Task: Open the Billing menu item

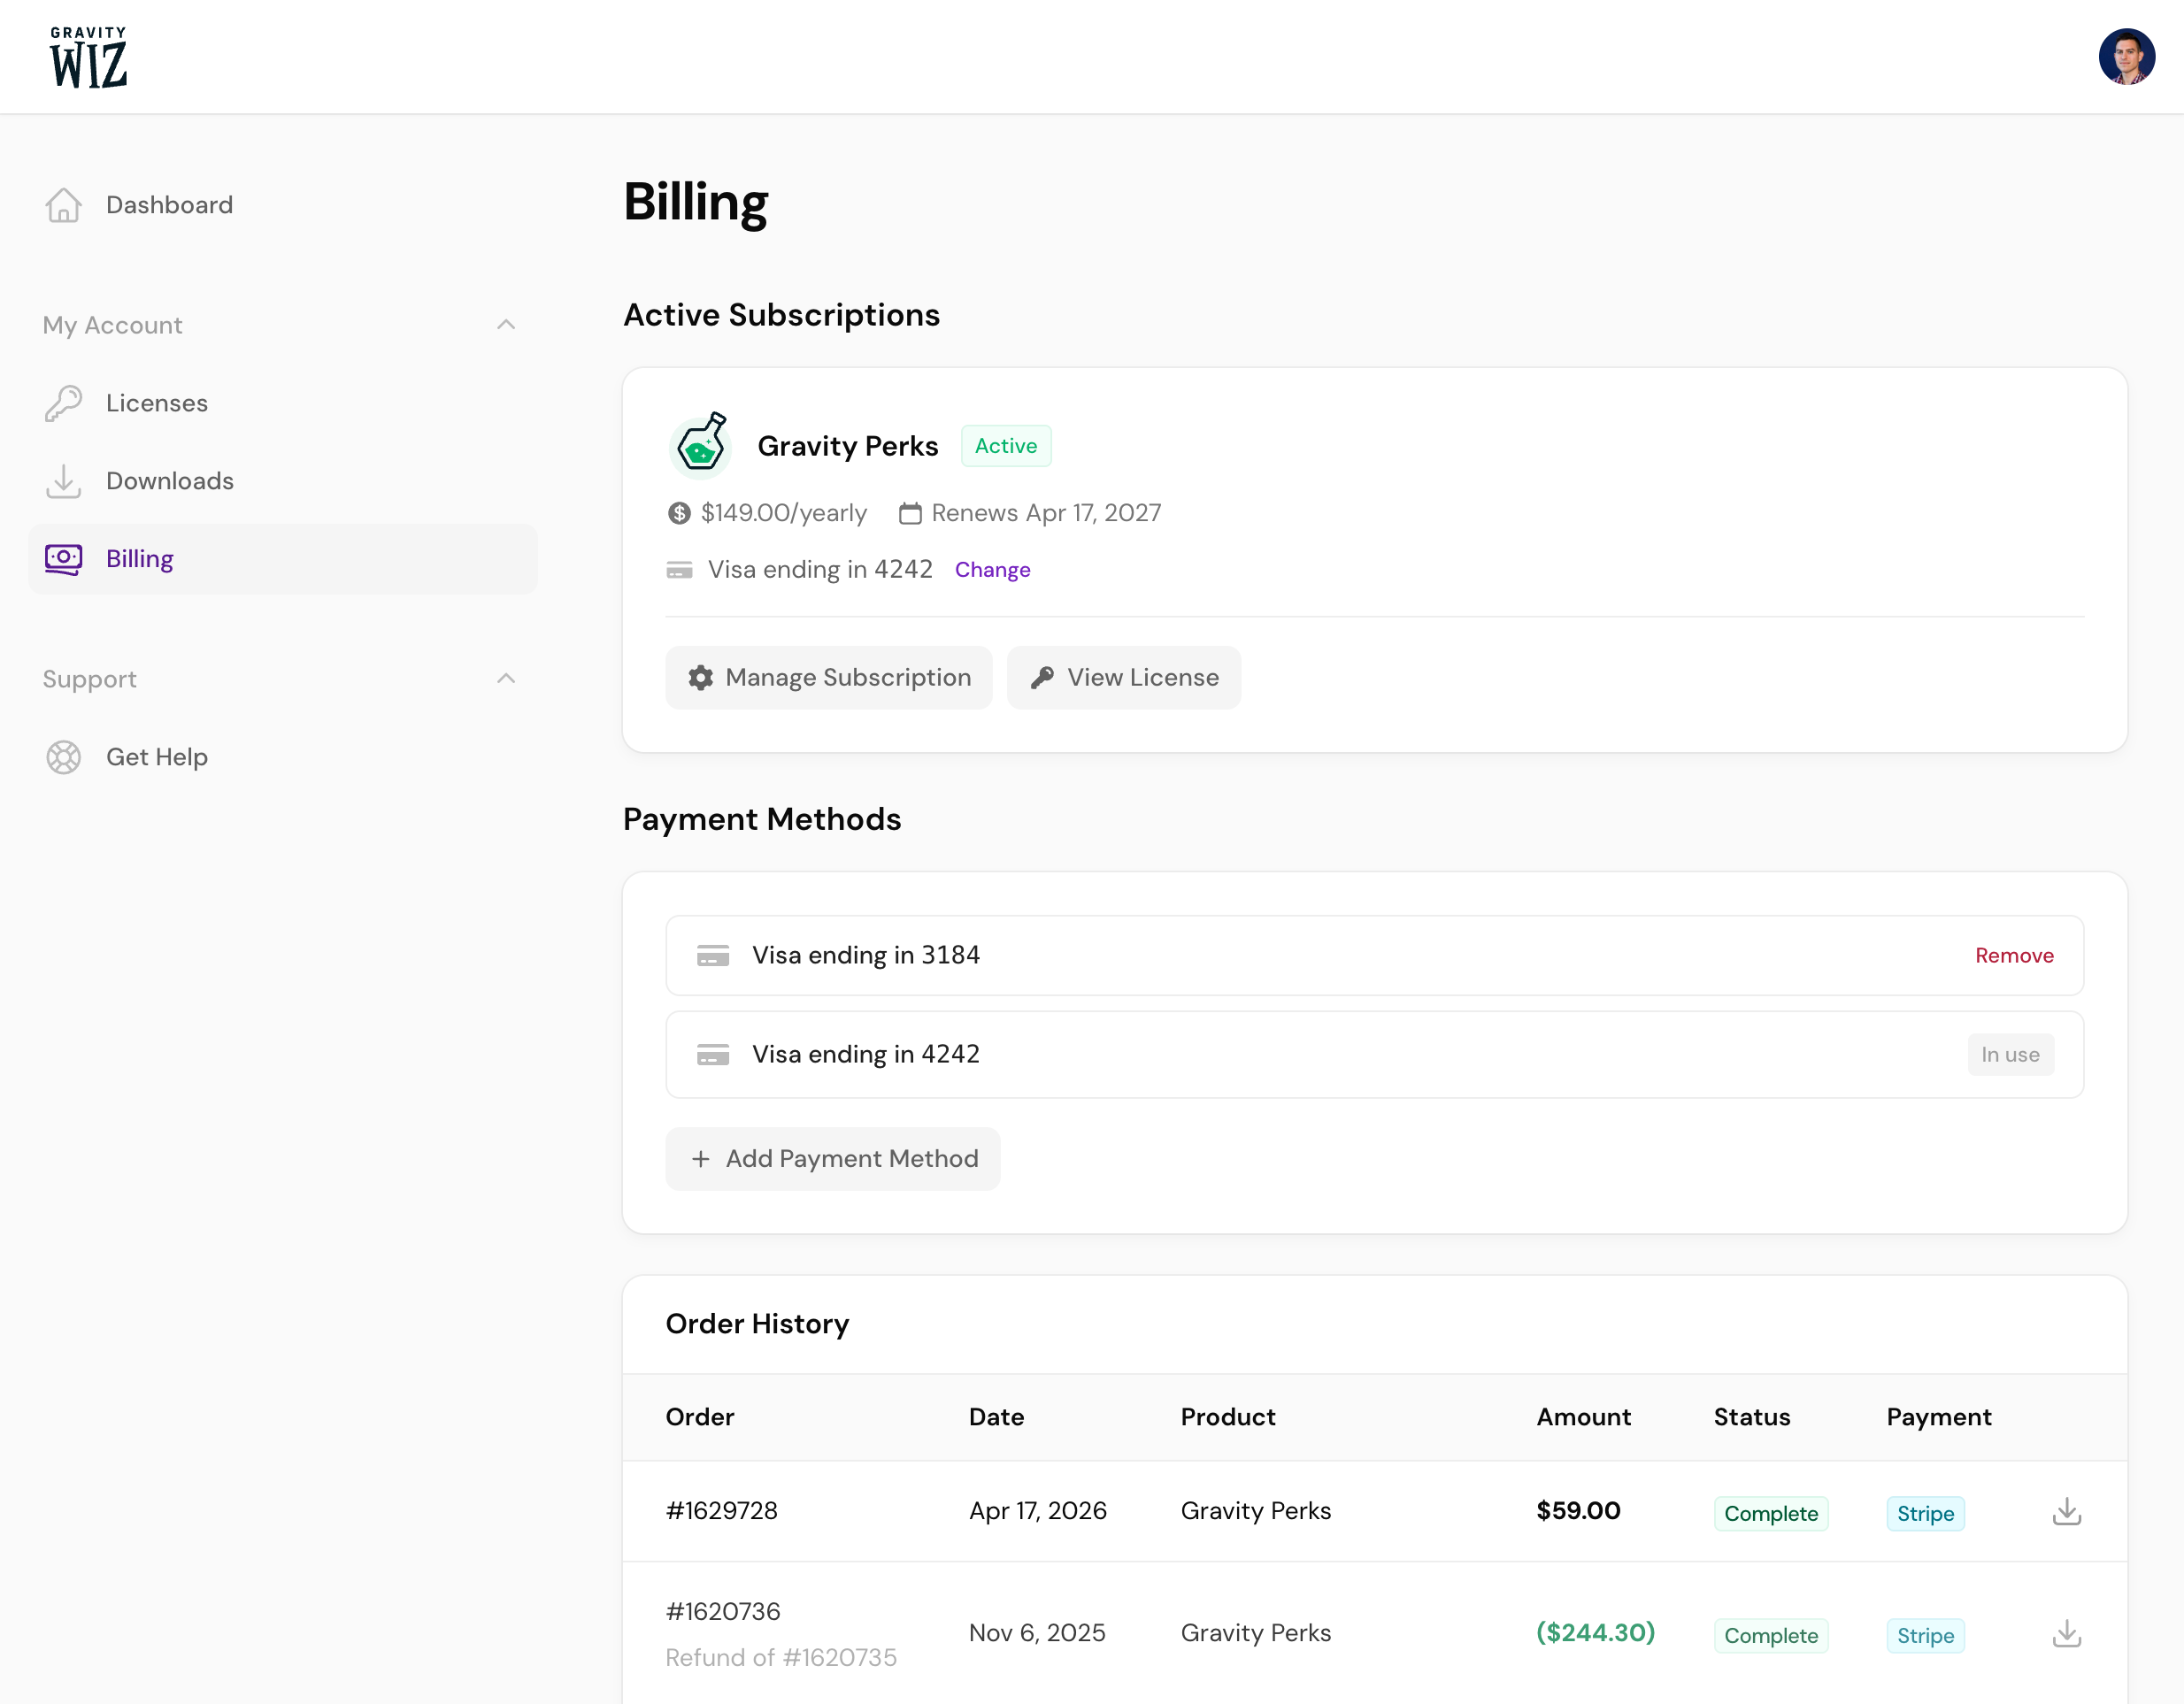Action: click(283, 559)
